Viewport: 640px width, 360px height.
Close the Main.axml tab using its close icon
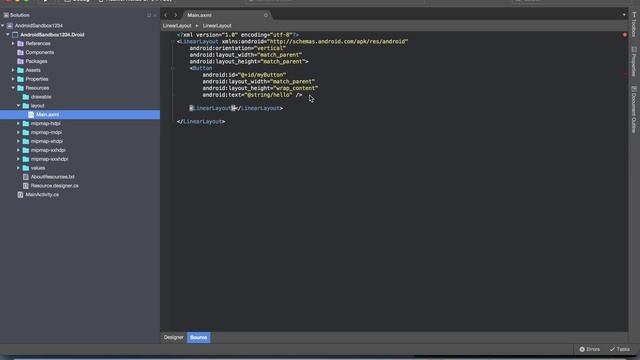coord(266,15)
